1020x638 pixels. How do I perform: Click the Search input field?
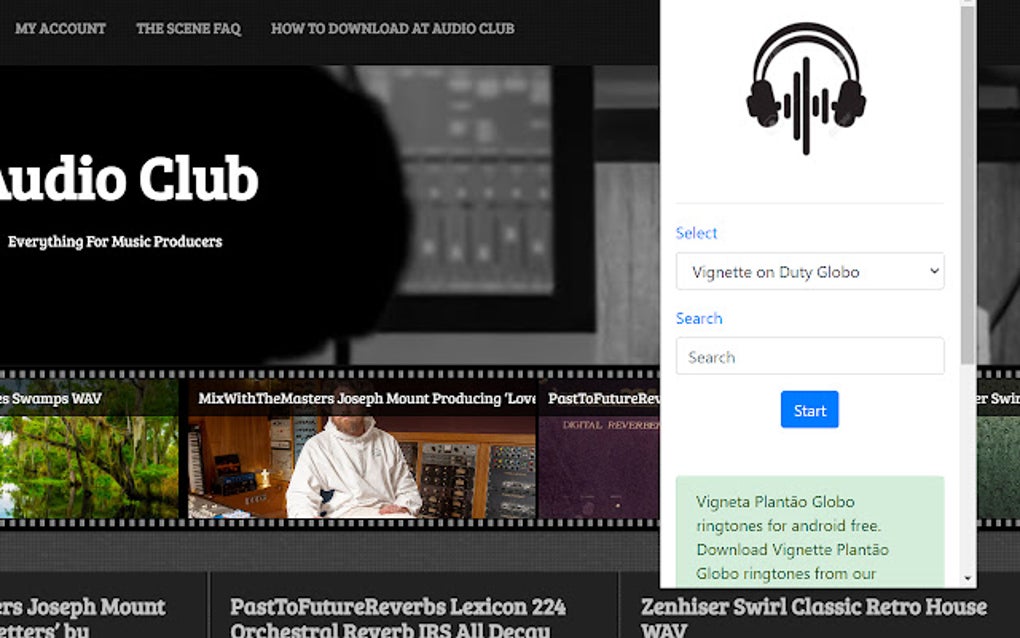(x=809, y=356)
